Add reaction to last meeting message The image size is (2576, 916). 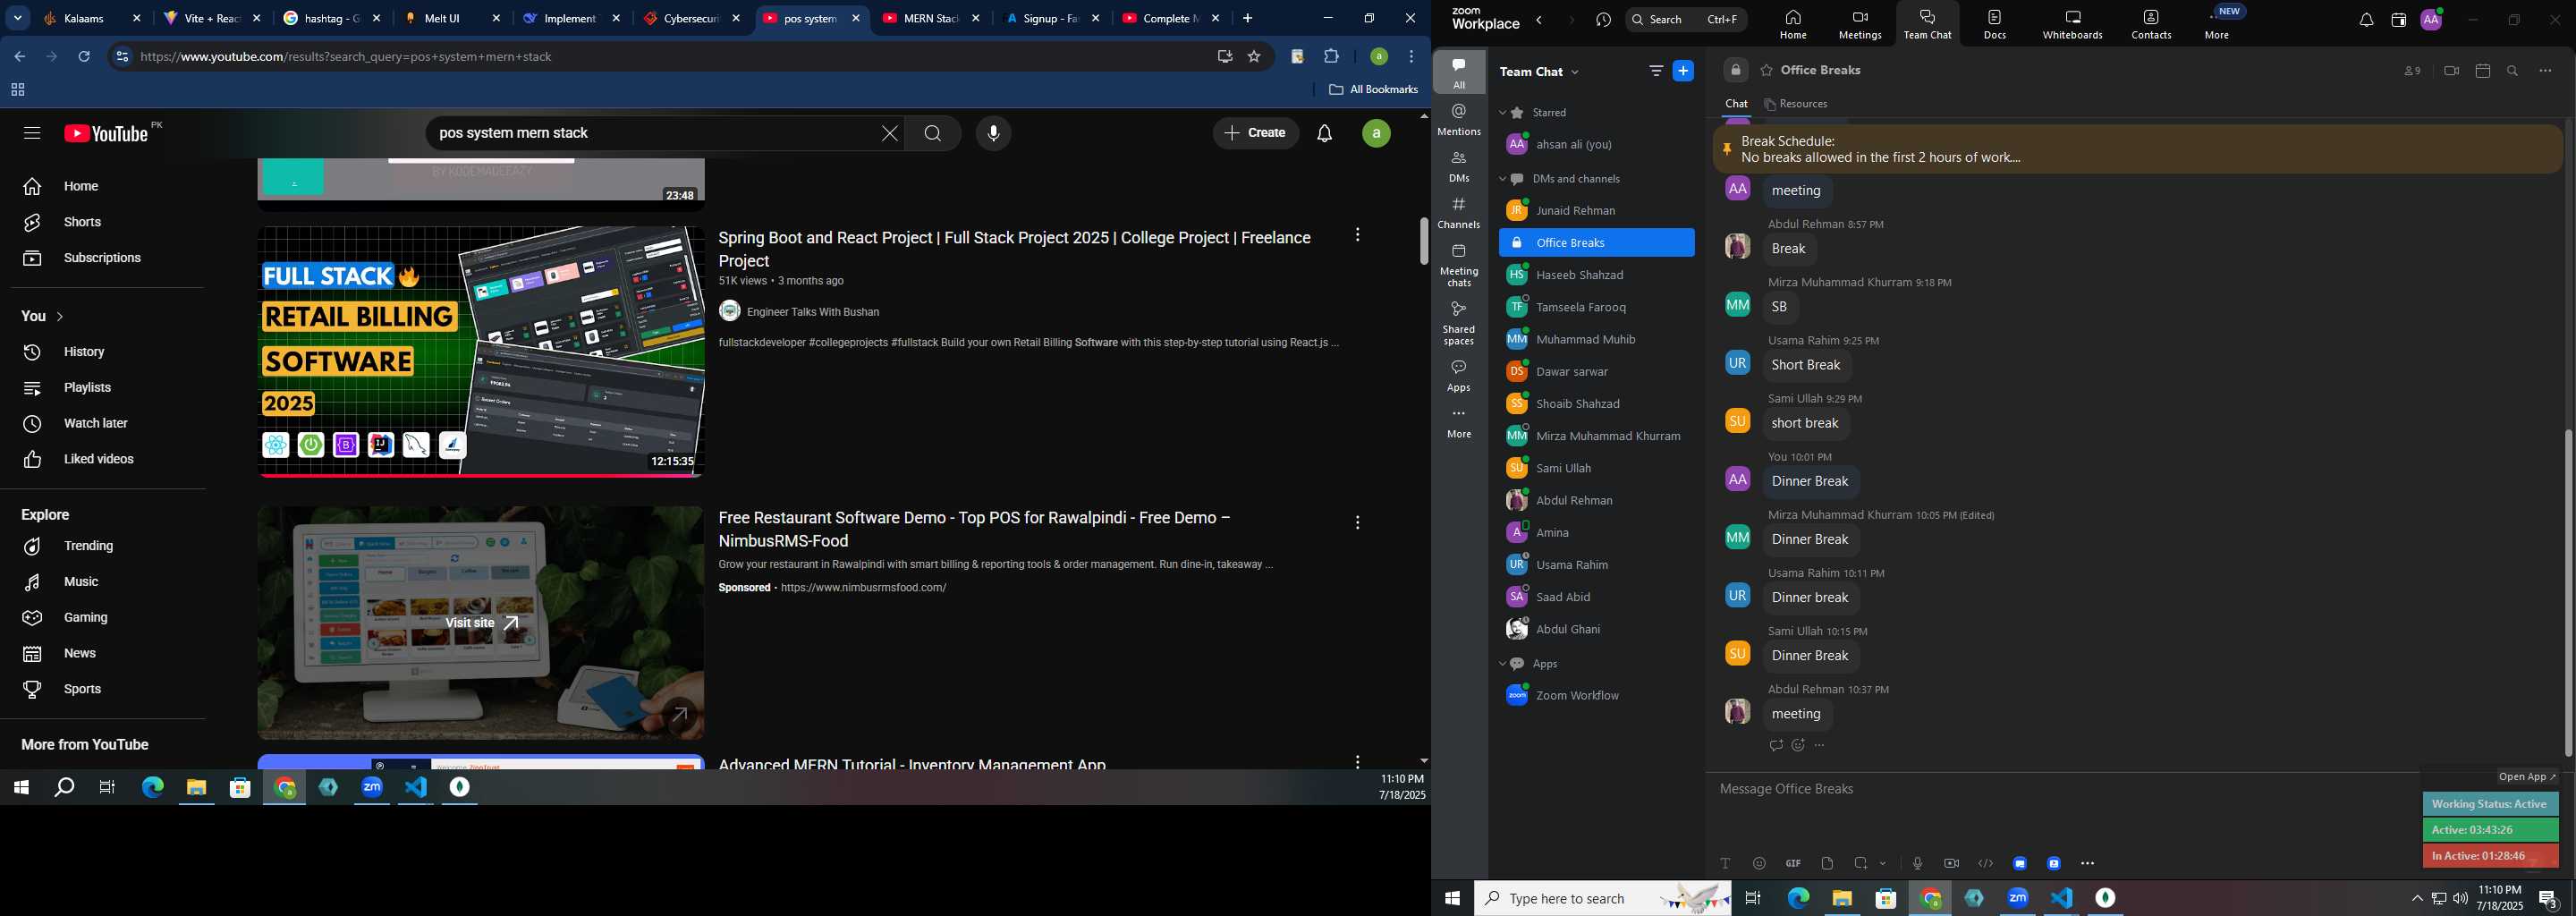[x=1798, y=745]
